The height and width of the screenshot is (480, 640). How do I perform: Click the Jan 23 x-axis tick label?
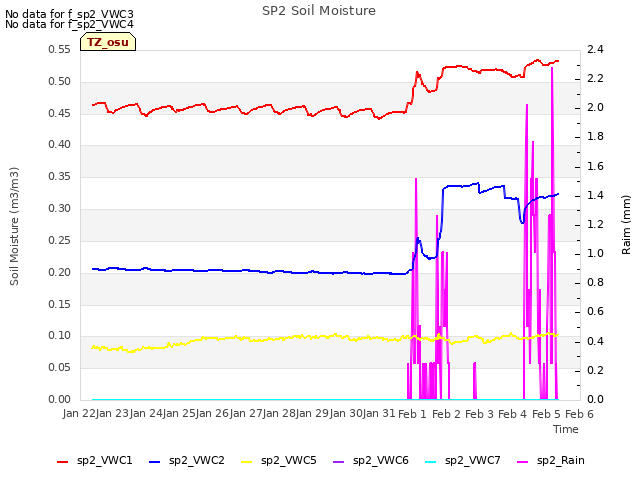112,414
